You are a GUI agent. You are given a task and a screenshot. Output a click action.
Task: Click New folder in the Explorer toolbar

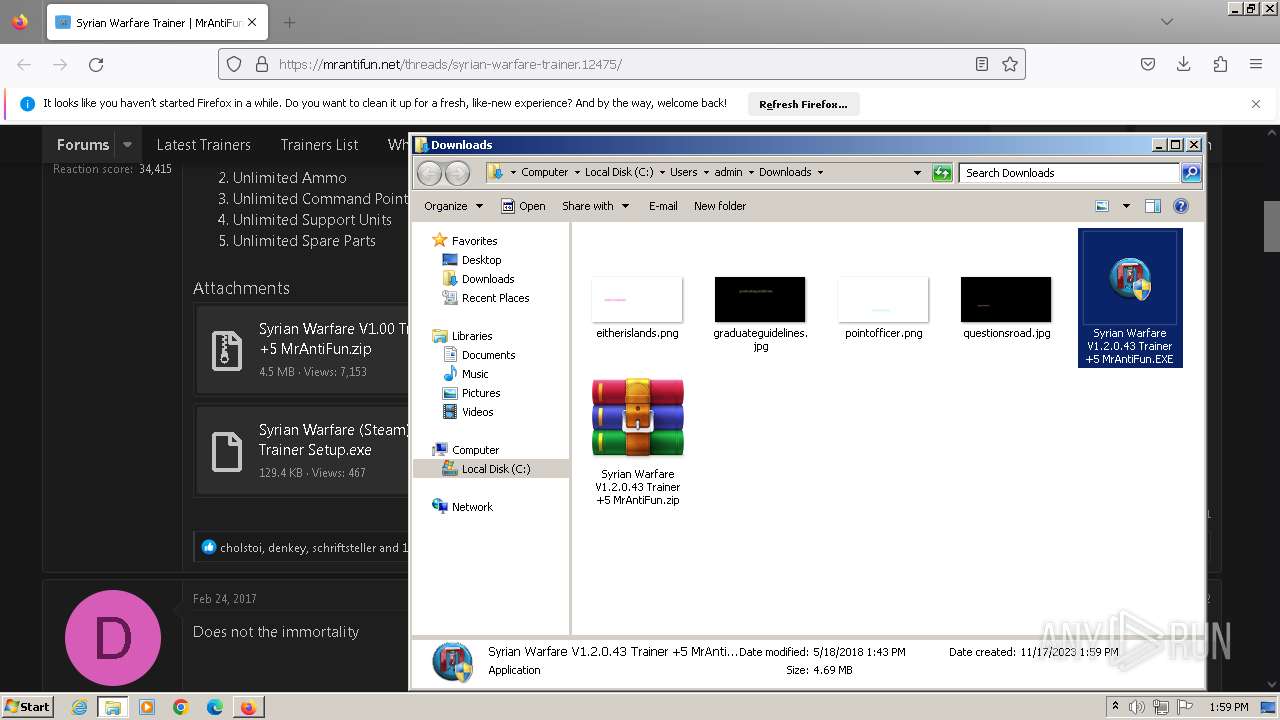point(720,206)
